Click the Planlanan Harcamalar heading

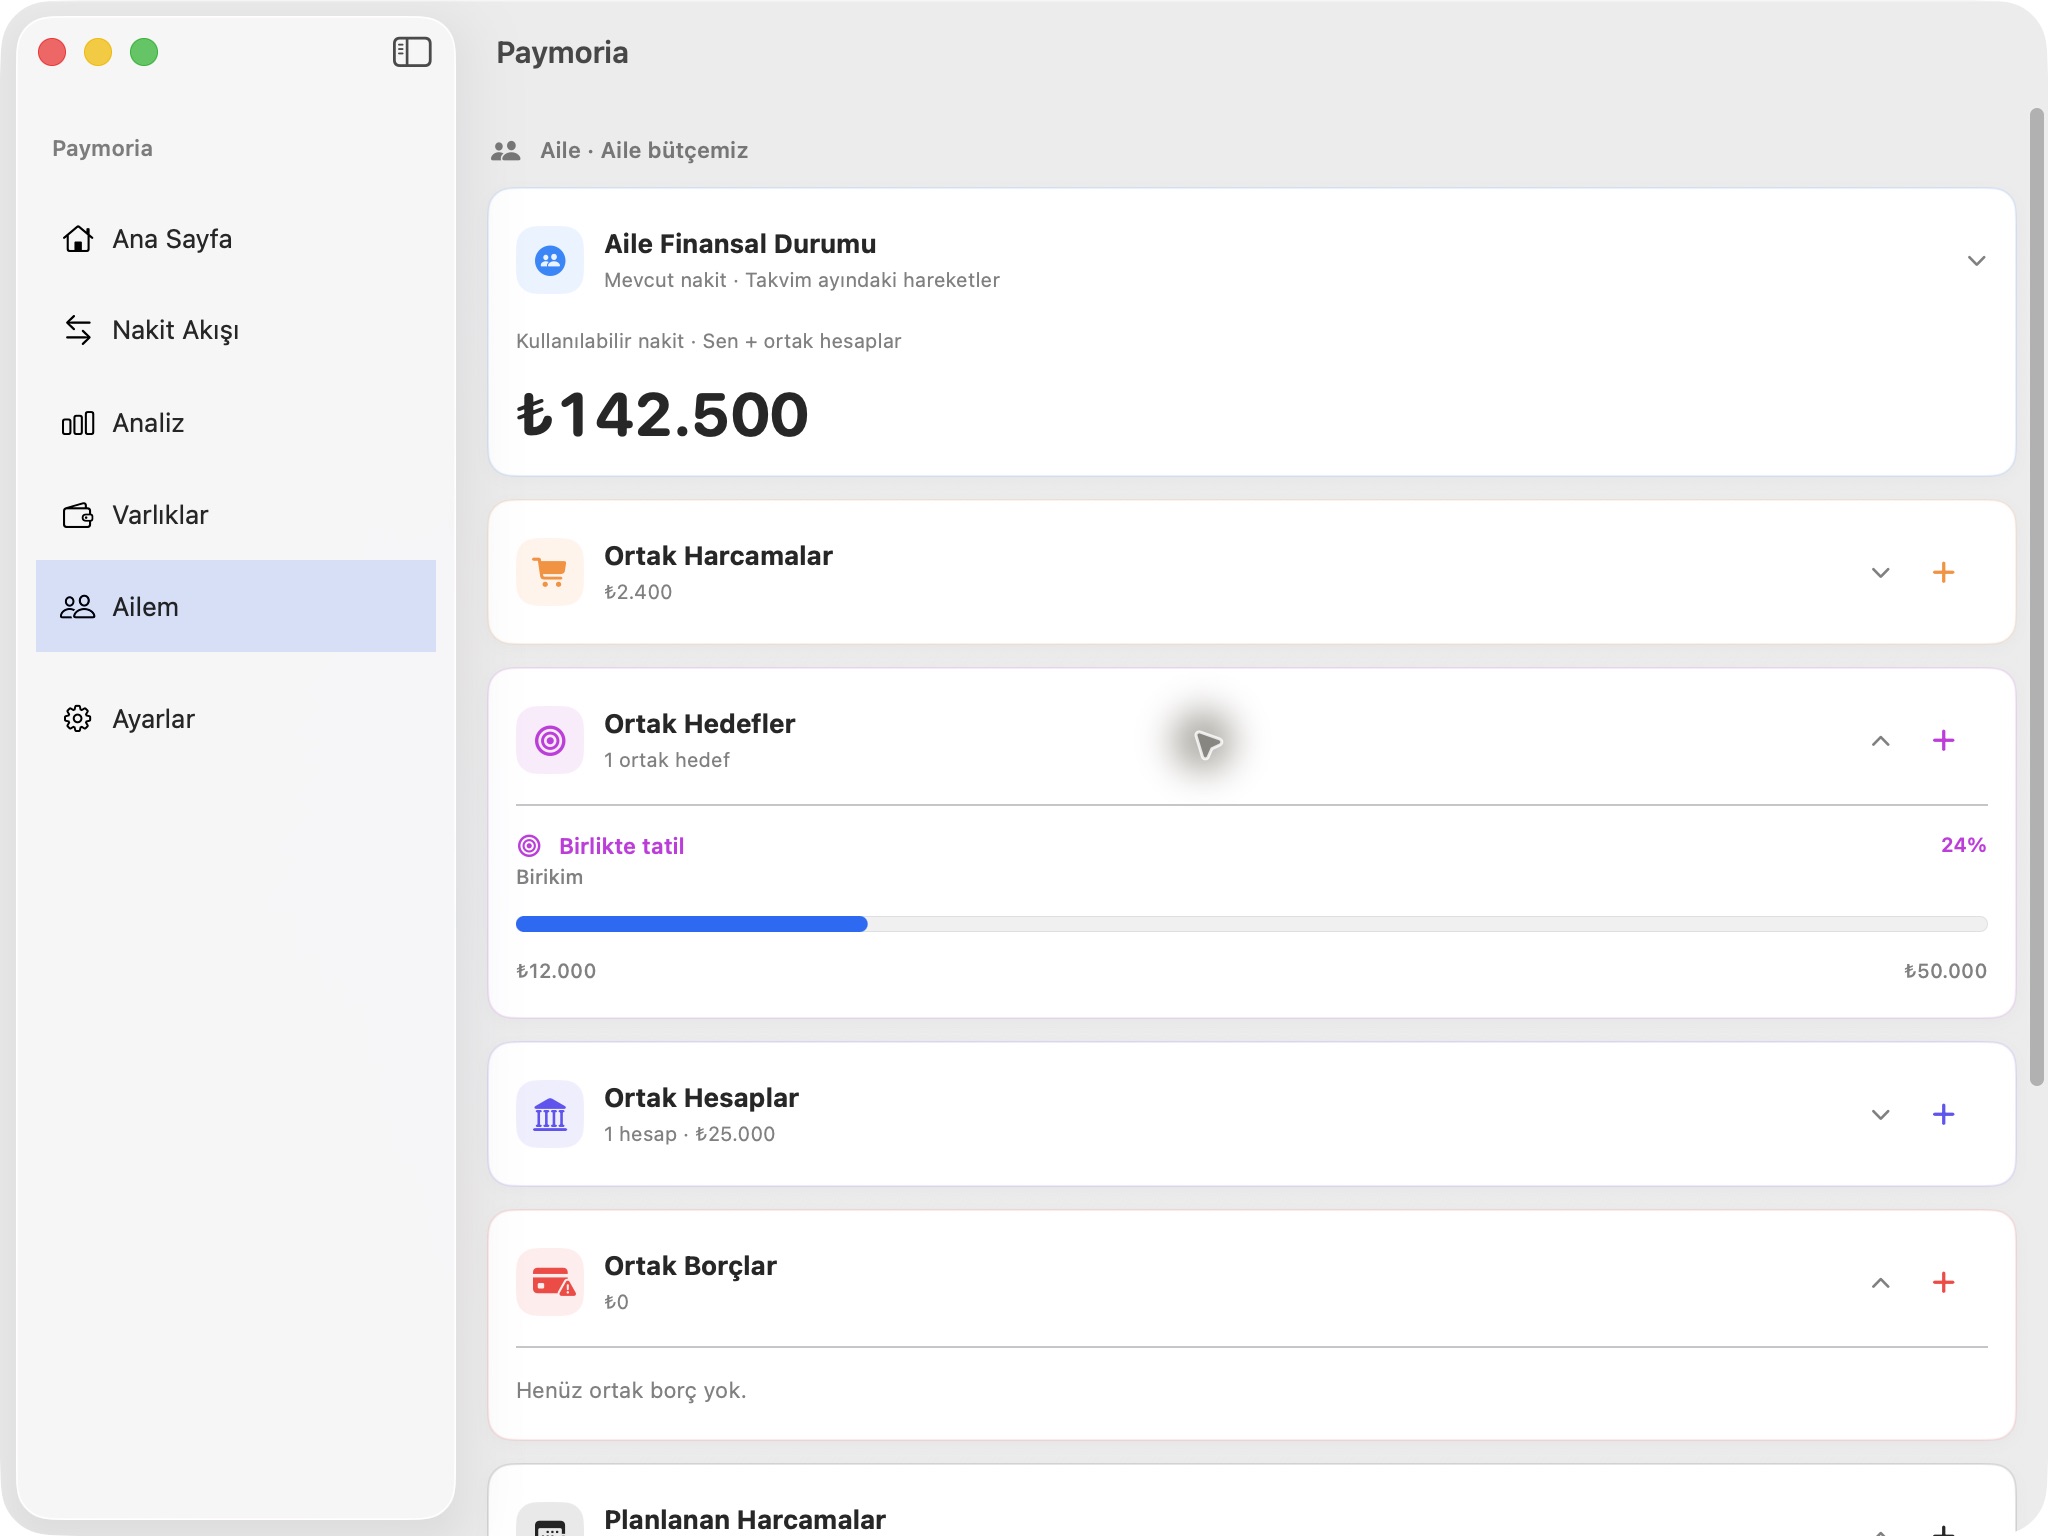tap(745, 1519)
